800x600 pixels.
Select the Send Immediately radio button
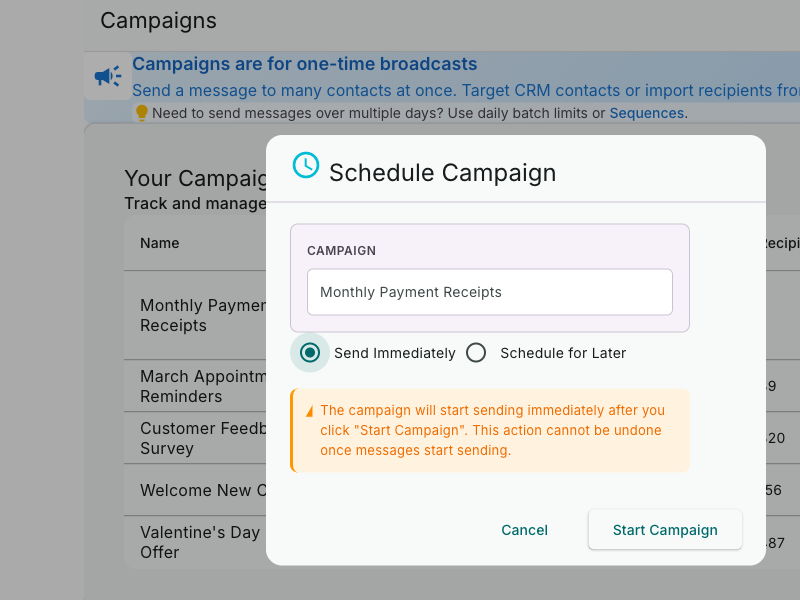point(310,352)
